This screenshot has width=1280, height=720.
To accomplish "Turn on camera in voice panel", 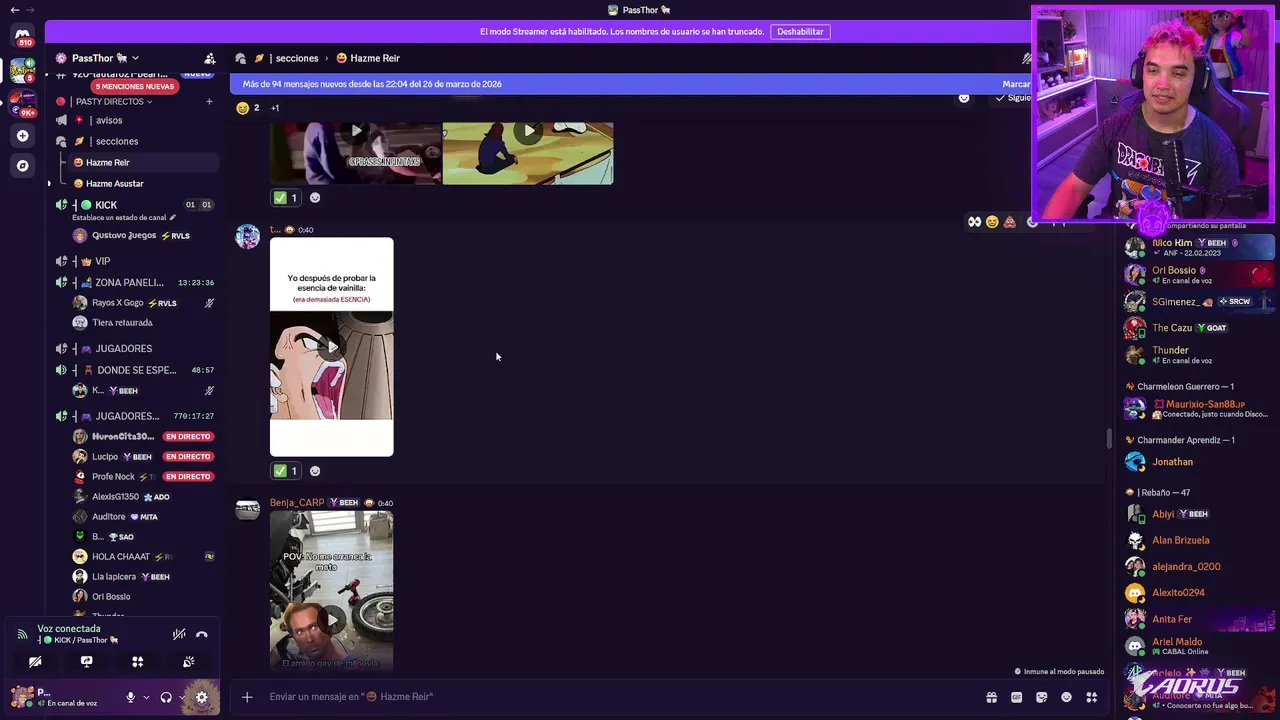I will [x=35, y=662].
